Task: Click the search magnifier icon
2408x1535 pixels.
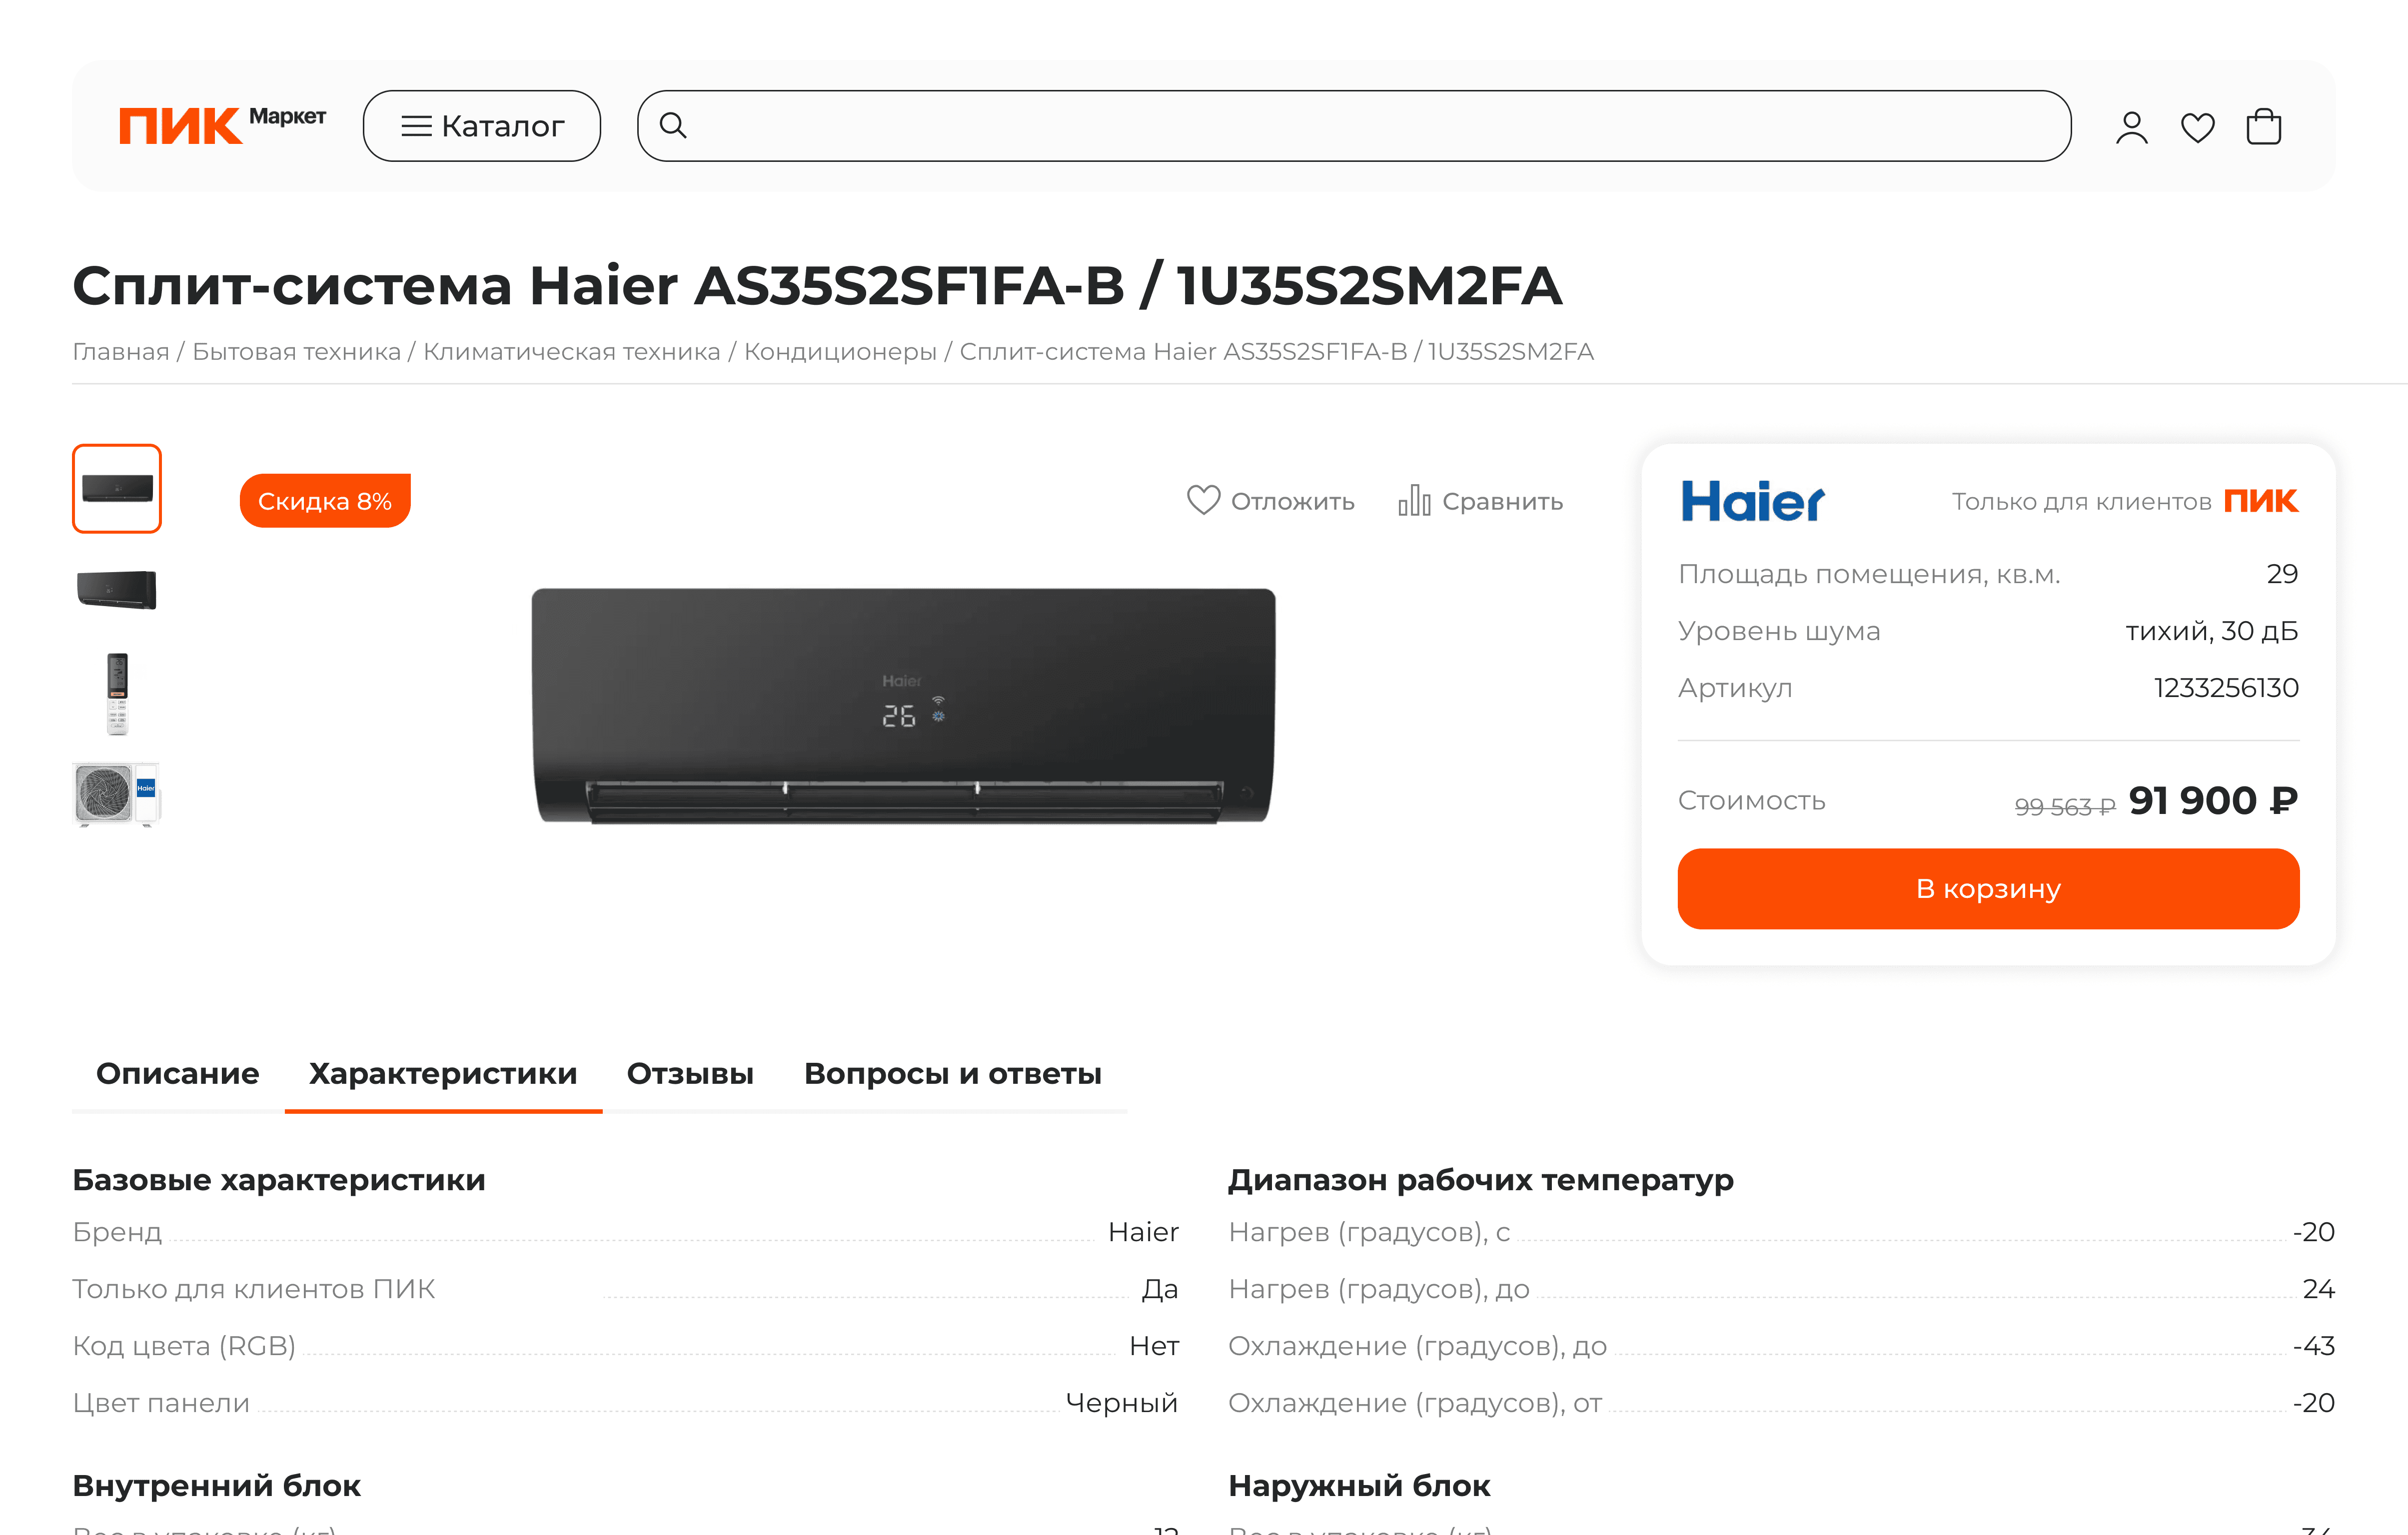Action: click(x=673, y=126)
